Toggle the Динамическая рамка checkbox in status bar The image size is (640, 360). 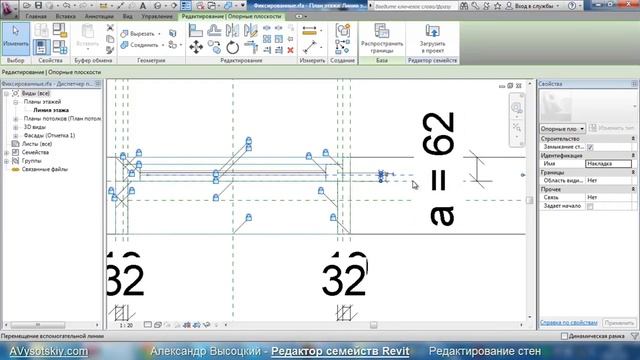click(x=564, y=336)
